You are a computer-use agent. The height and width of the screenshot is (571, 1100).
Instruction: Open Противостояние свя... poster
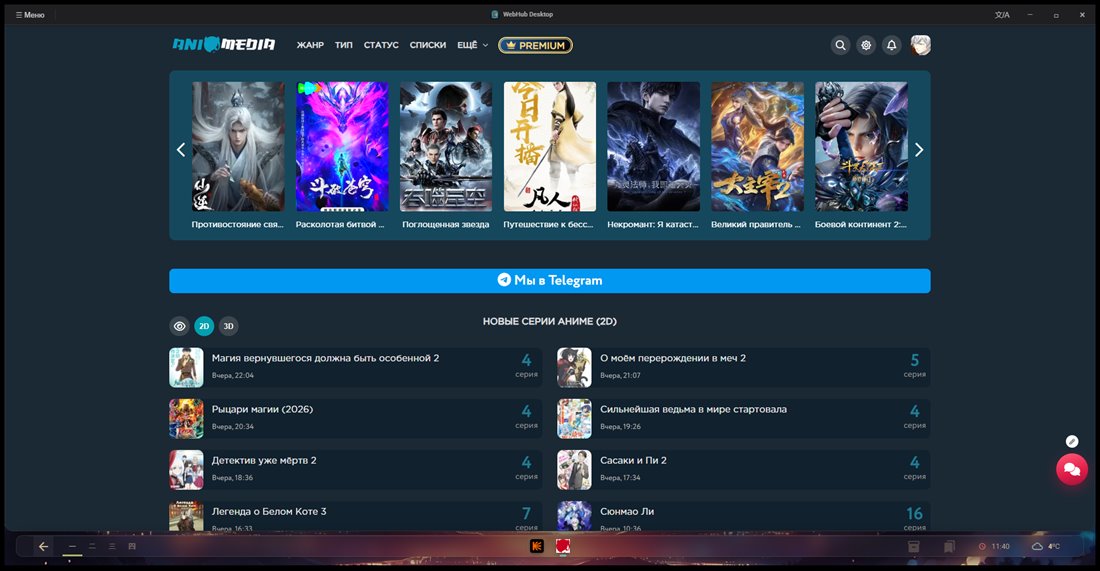coord(239,147)
